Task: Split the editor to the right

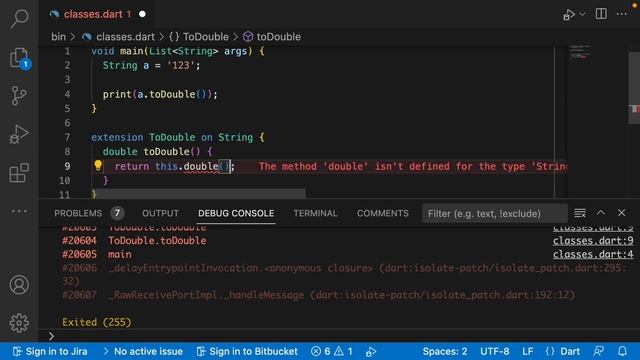Action: (601, 14)
